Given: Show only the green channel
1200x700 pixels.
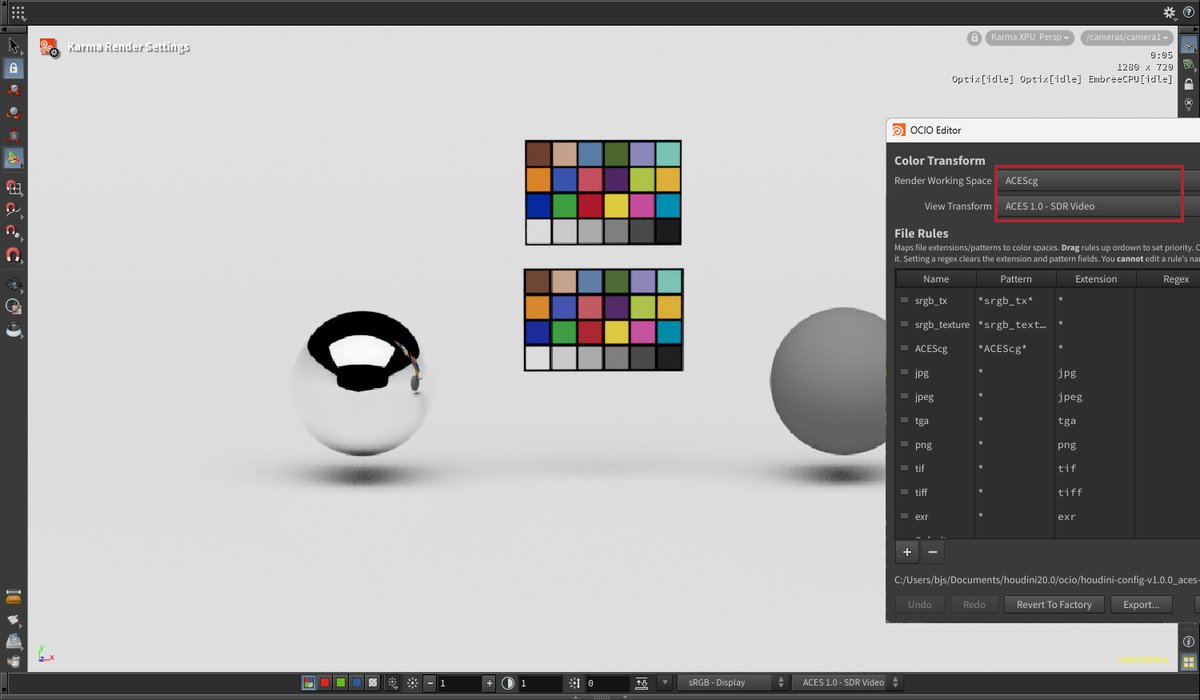Looking at the screenshot, I should 341,683.
